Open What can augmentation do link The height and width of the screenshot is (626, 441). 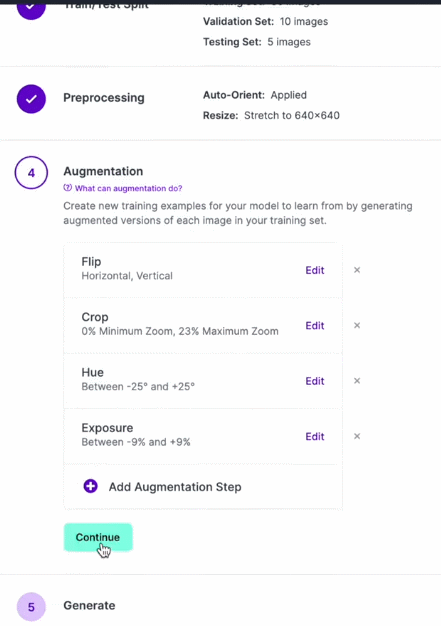(x=128, y=188)
